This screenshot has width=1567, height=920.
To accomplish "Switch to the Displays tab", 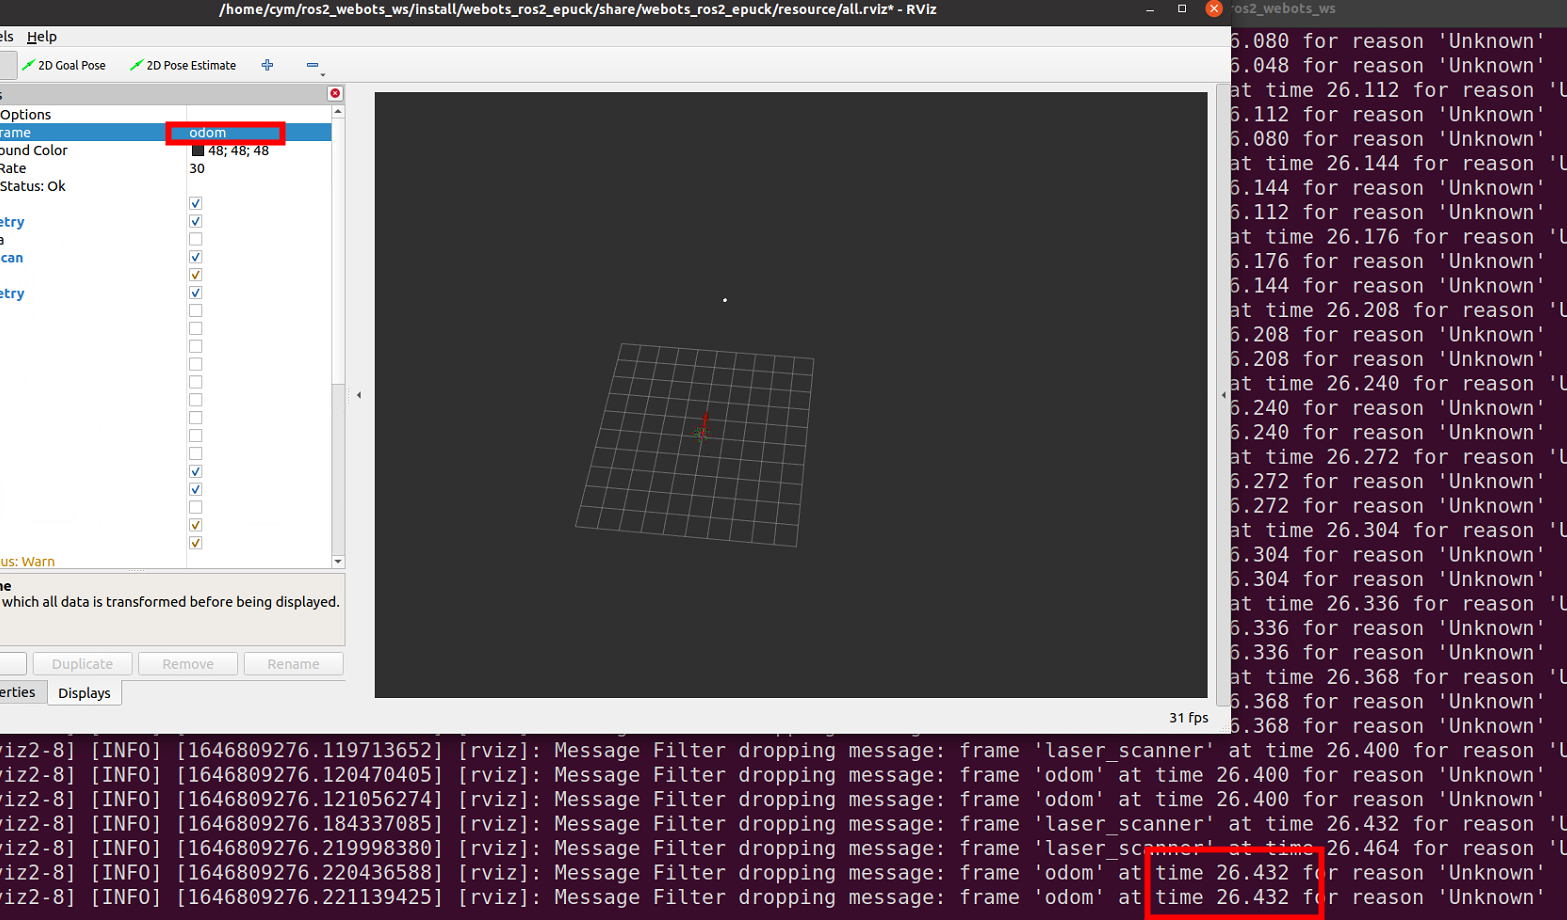I will [x=84, y=693].
